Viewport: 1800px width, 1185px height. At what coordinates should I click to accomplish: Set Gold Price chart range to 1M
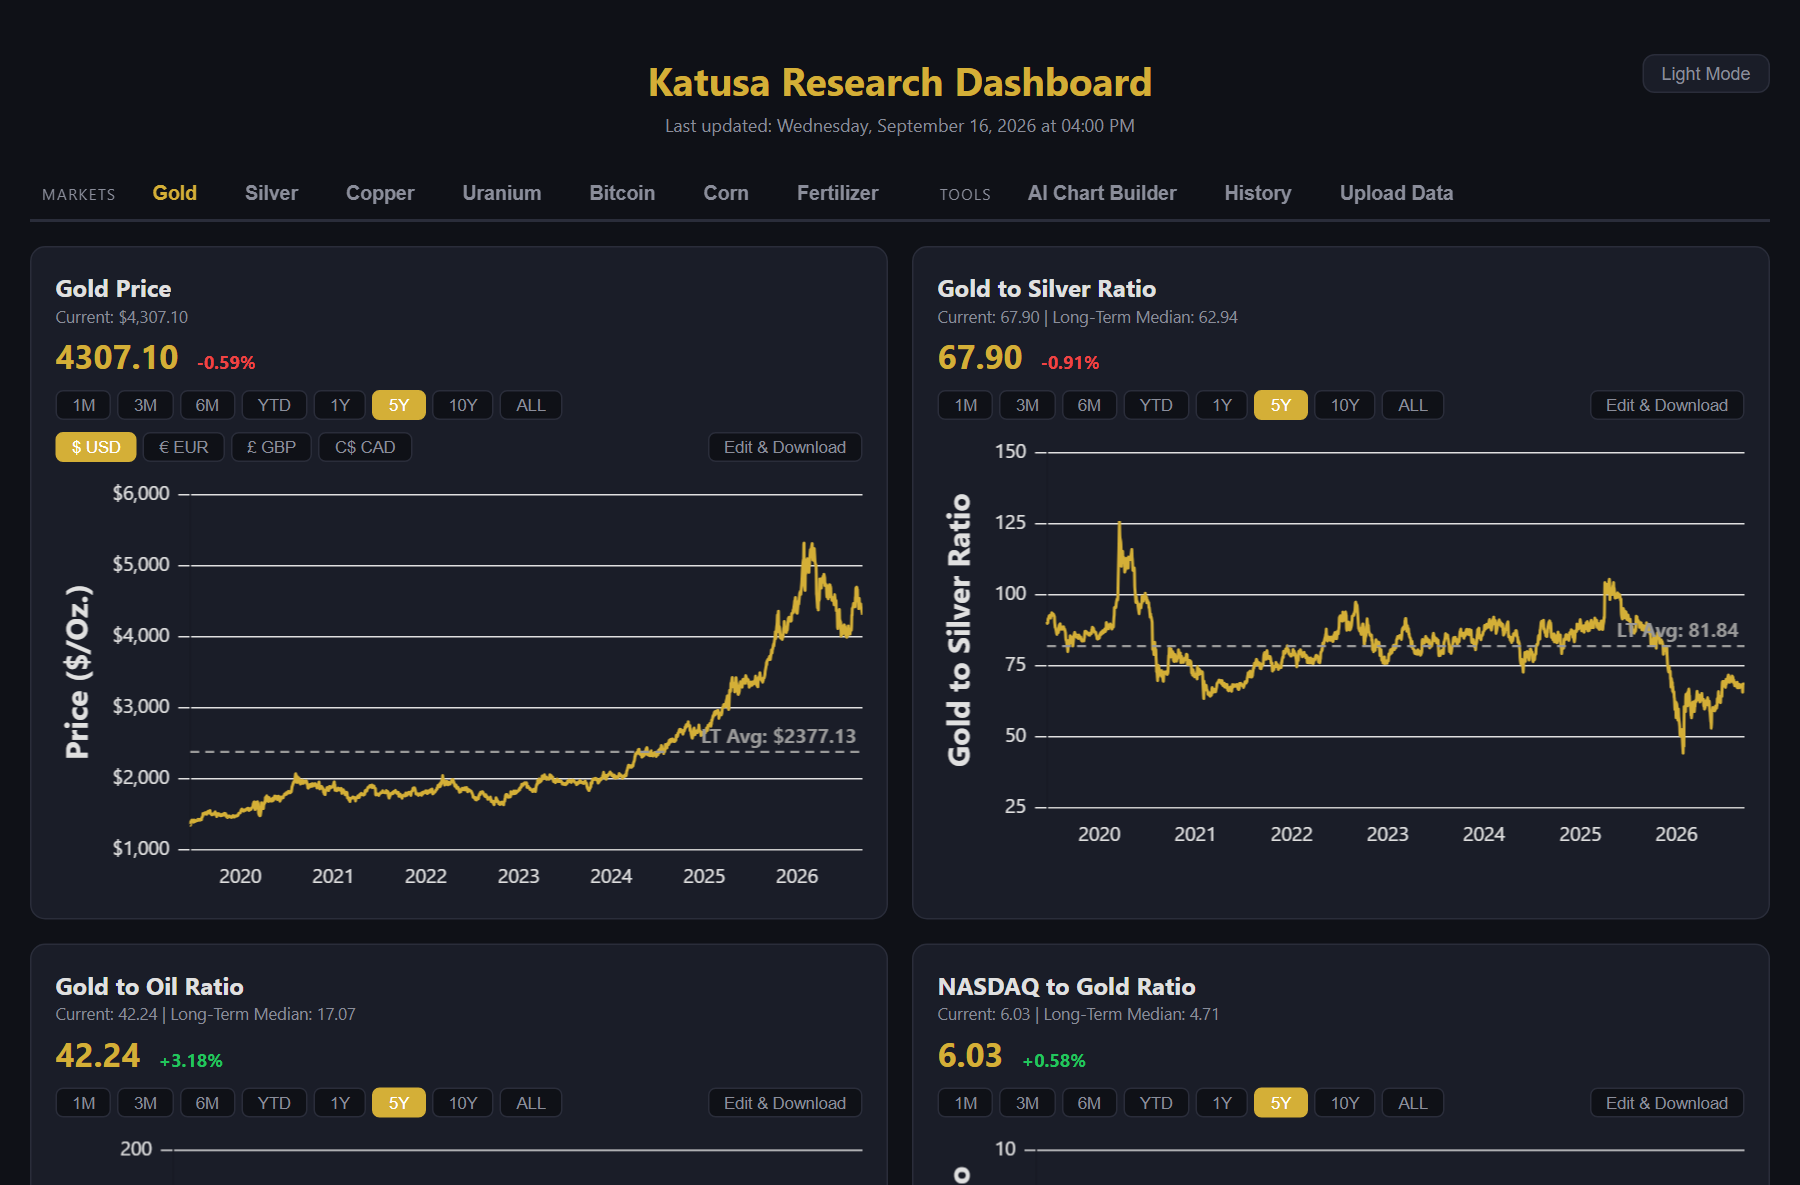pyautogui.click(x=84, y=405)
